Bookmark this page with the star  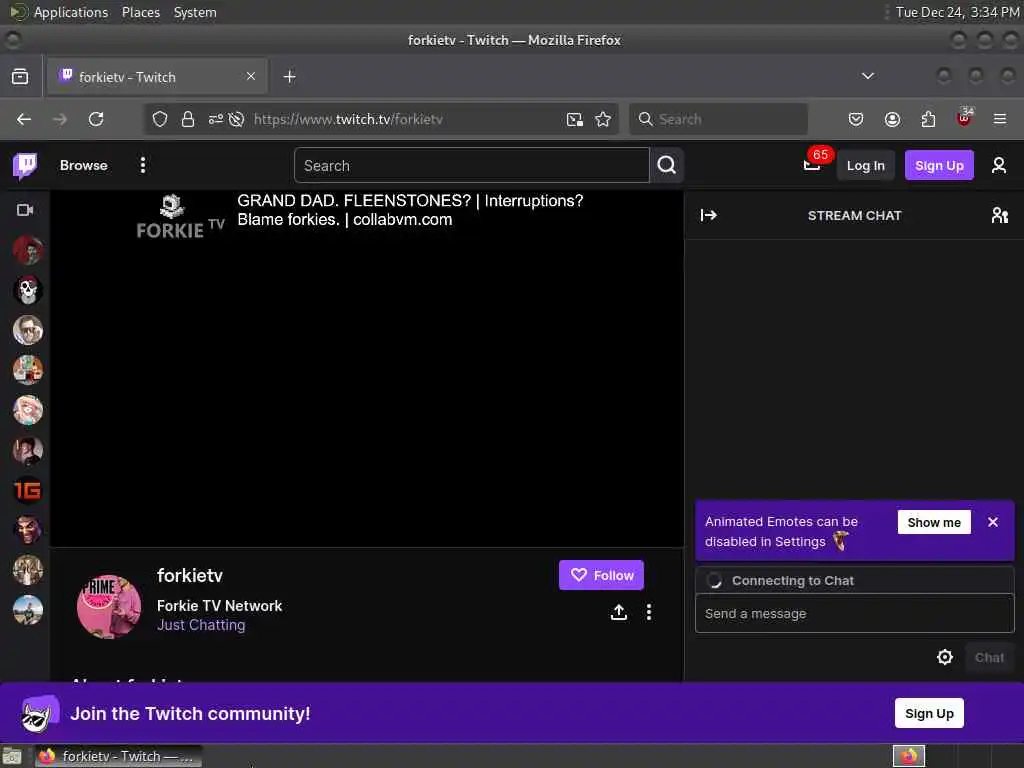pyautogui.click(x=603, y=119)
